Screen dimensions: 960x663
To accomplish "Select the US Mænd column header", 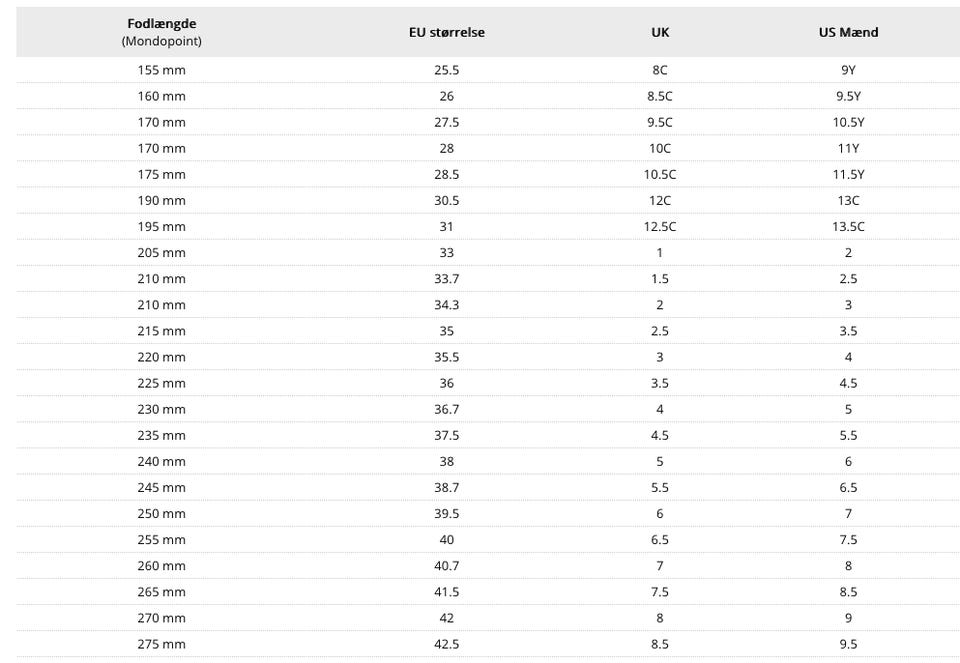I will (848, 32).
